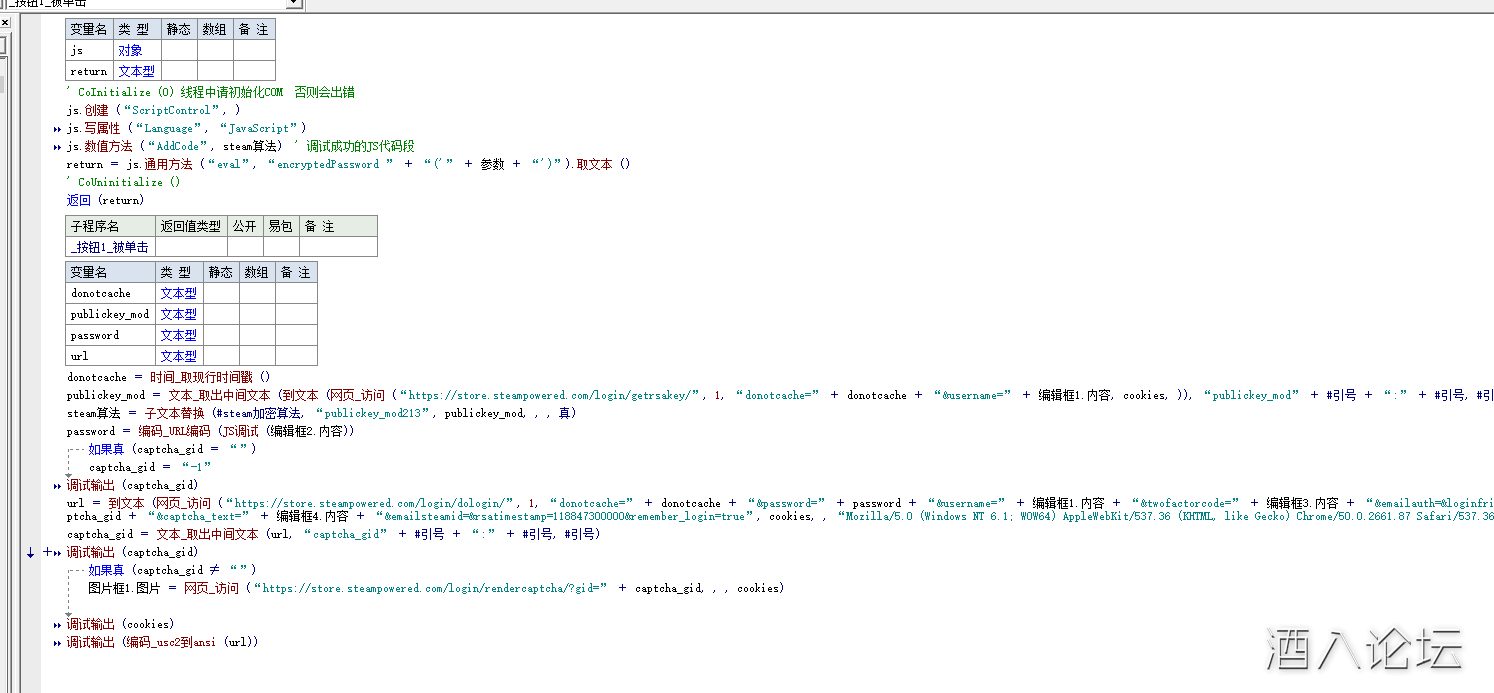
Task: Click arrow marker beside 调试输出 (编码_usc2到ansi (url))
Action: (x=57, y=643)
